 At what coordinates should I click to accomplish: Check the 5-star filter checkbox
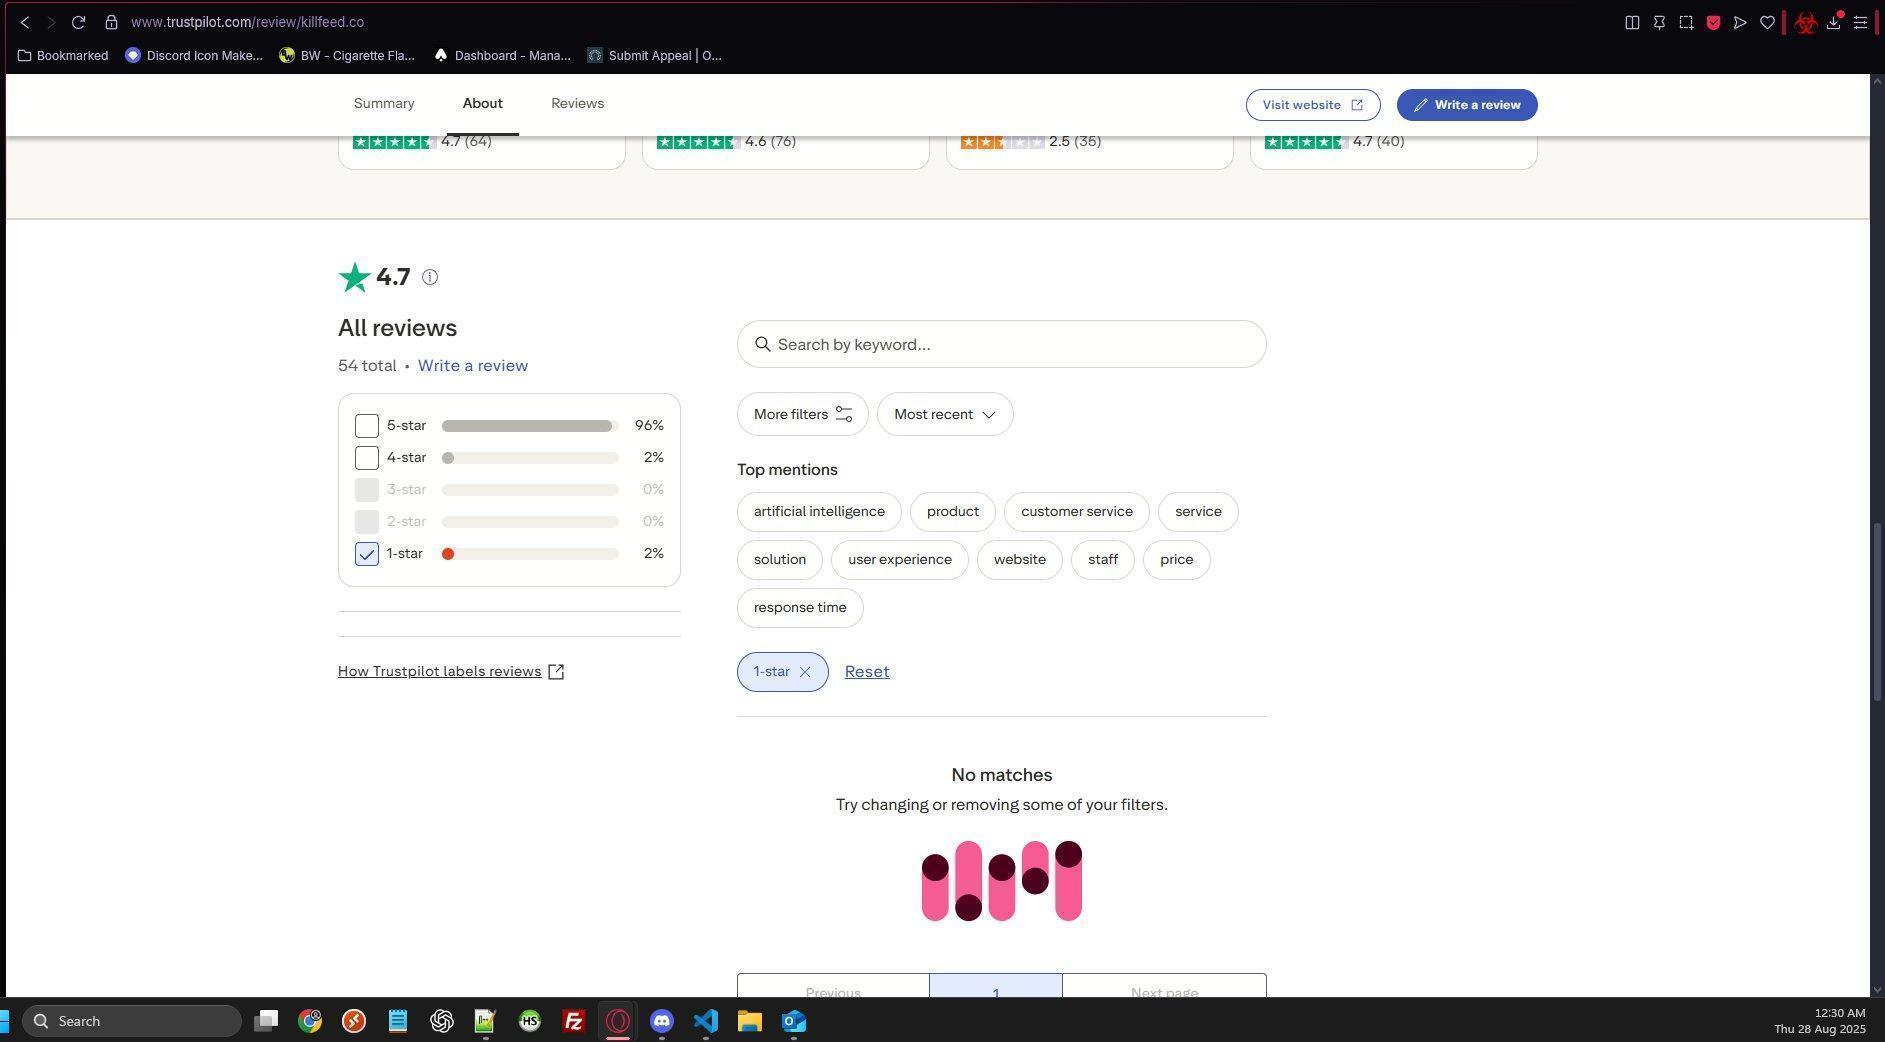[x=367, y=426]
